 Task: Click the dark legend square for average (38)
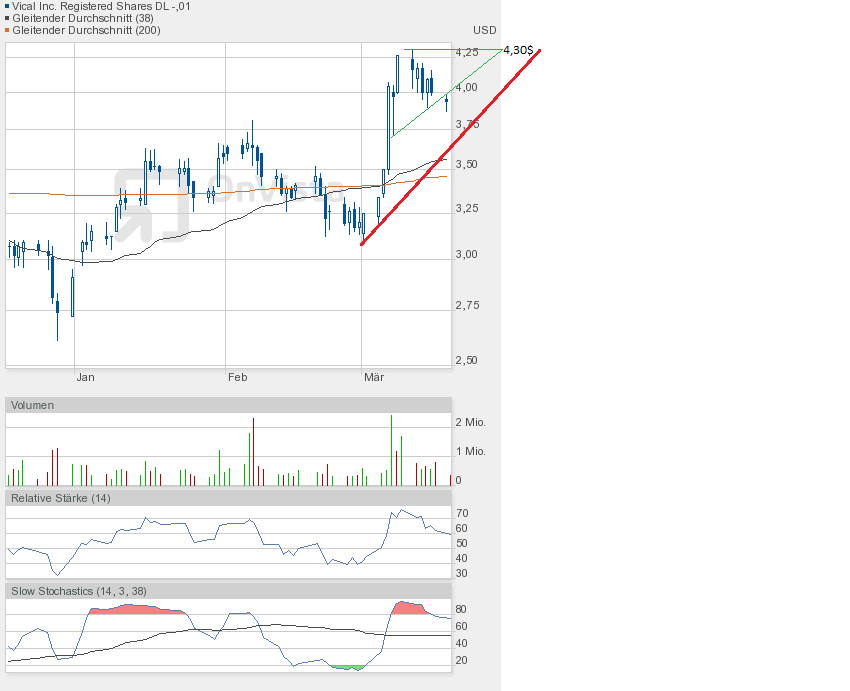pos(7,18)
